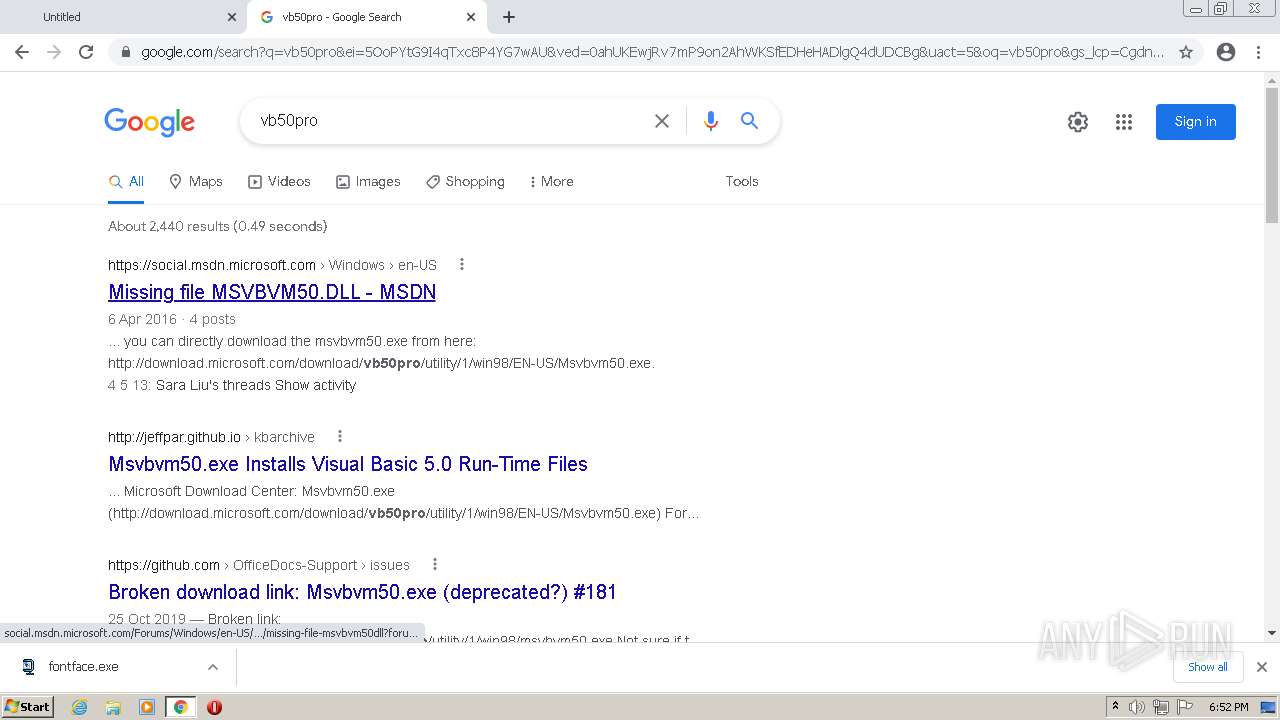Open Missing file MSVBVM50.DLL - MSDN link
1280x720 pixels.
(272, 292)
